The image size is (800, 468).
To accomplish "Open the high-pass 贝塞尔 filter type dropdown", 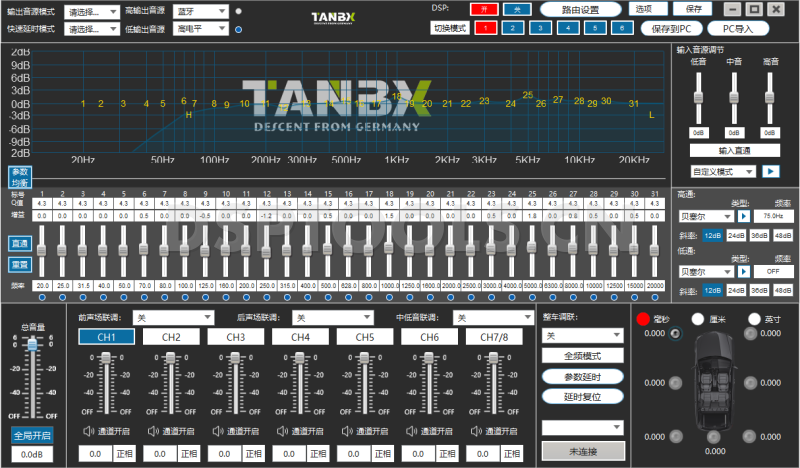I will [x=706, y=216].
